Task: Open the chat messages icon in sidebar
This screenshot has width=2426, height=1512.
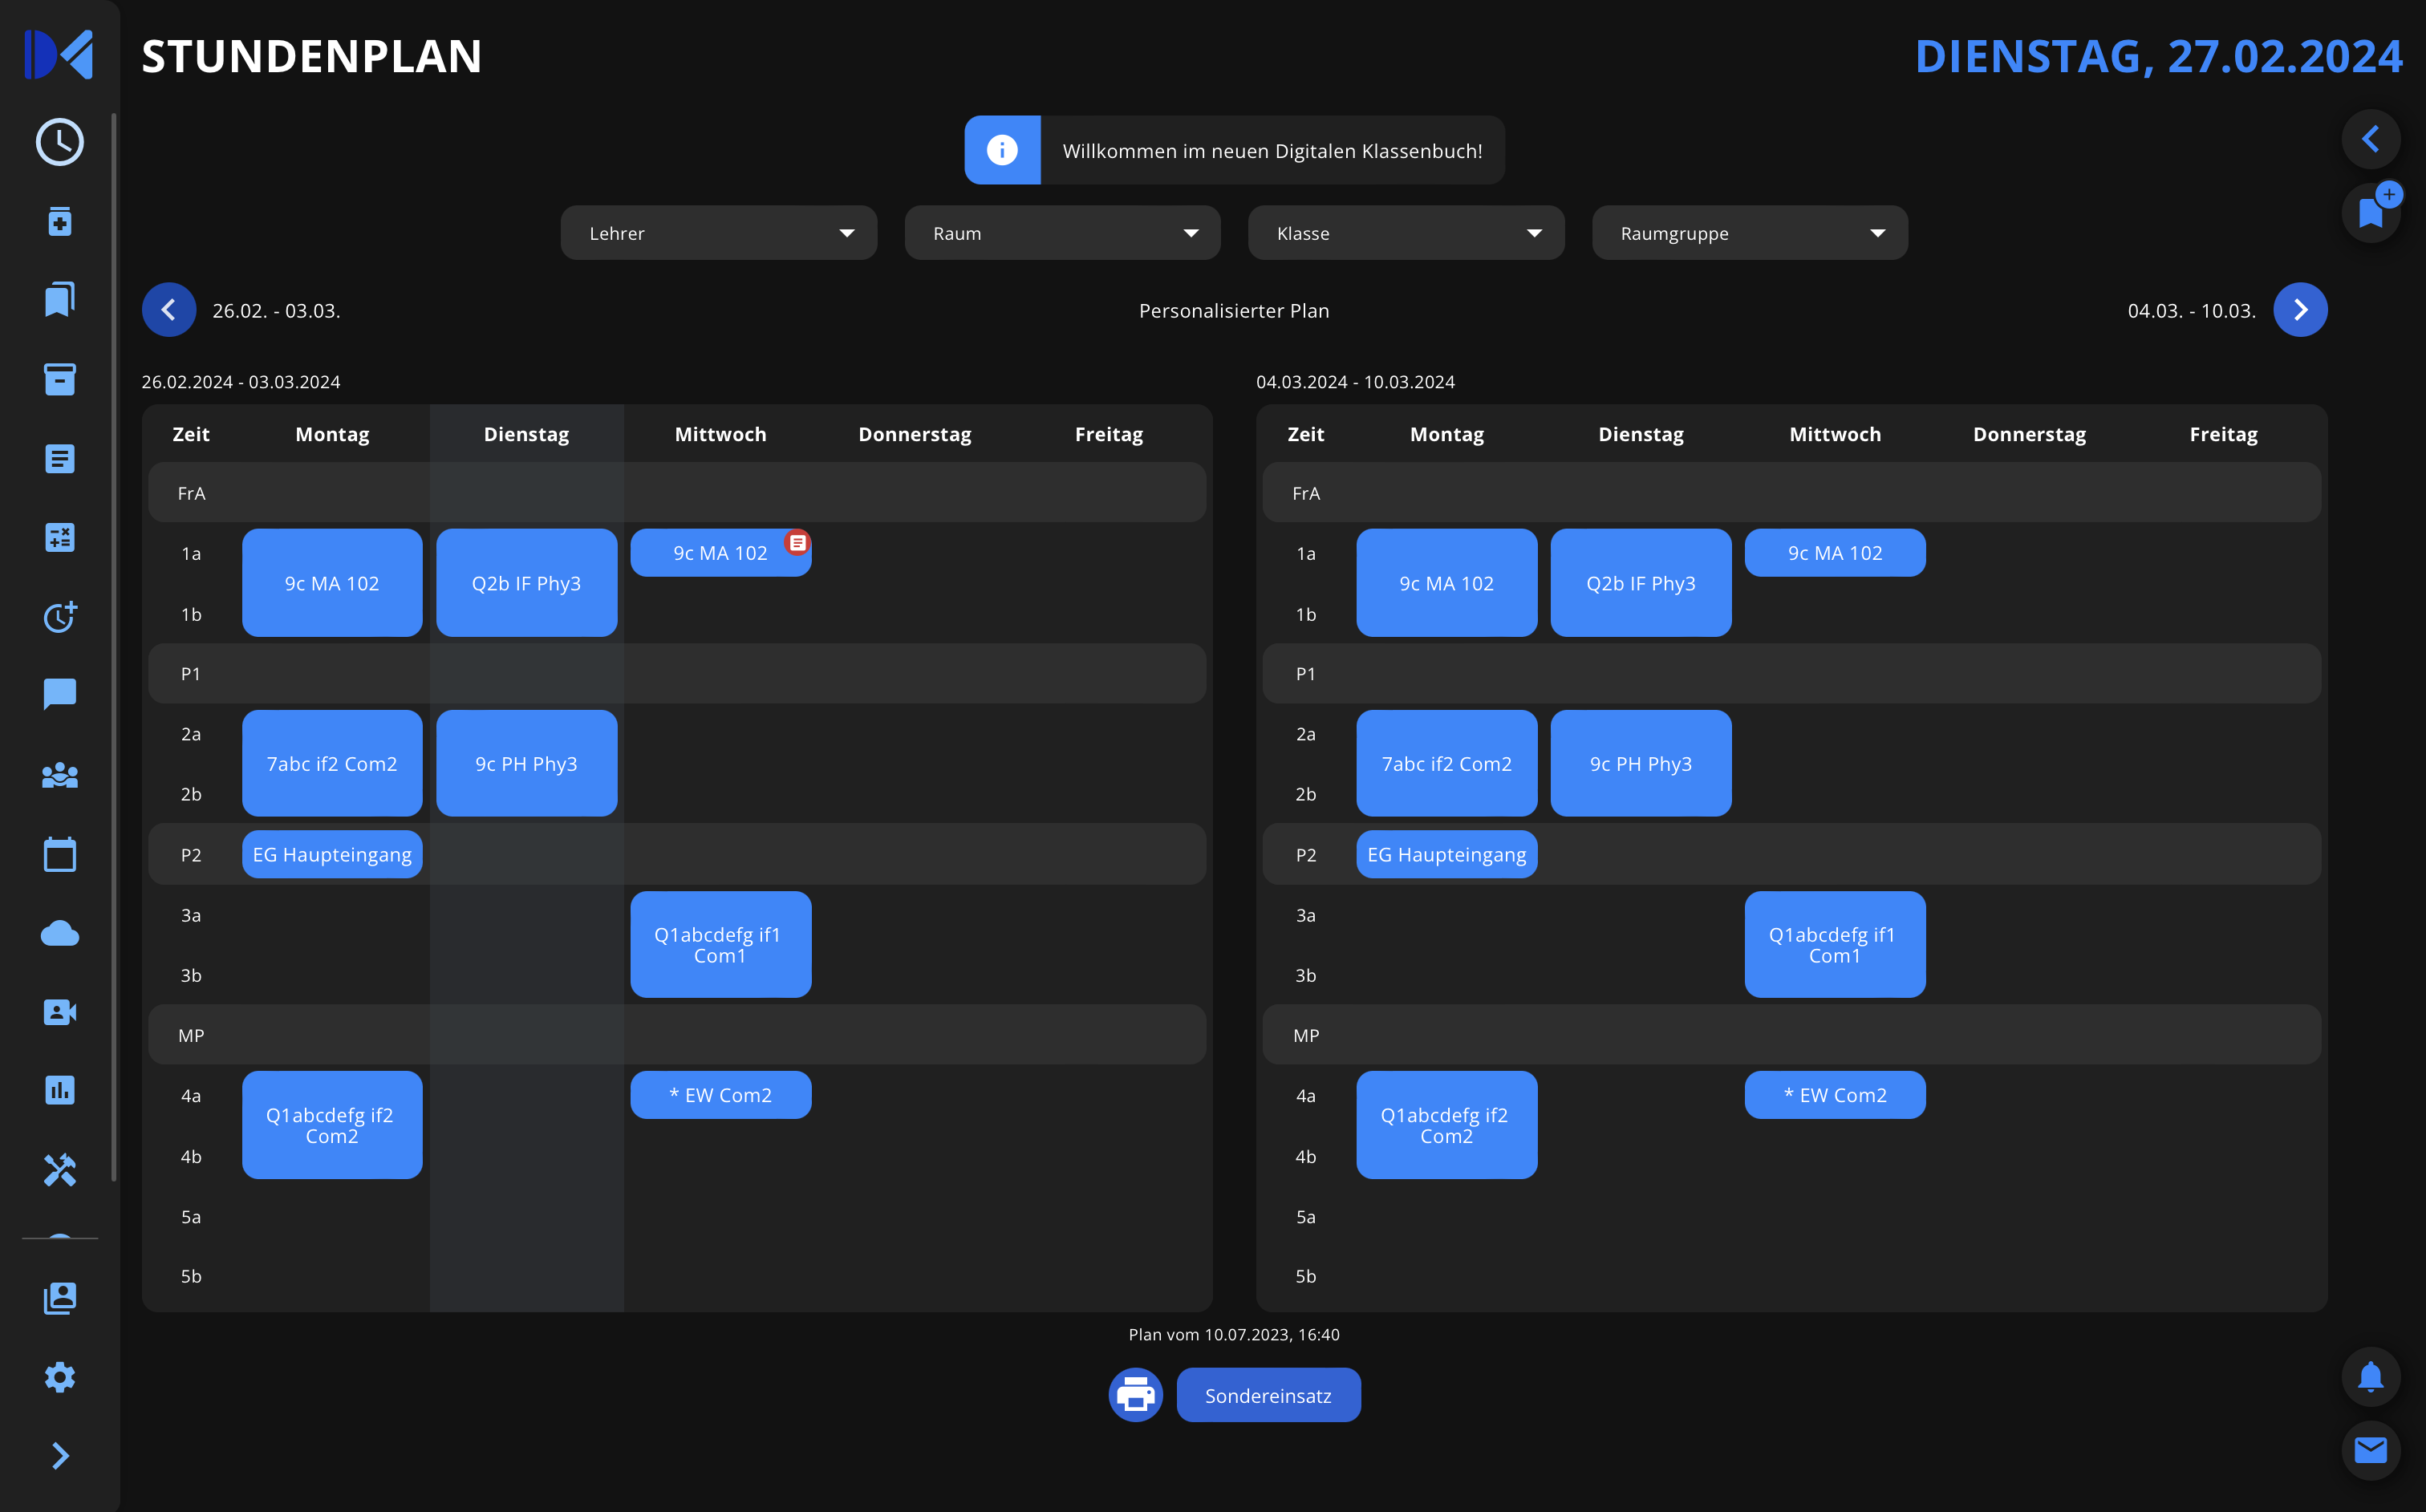Action: pos(59,694)
